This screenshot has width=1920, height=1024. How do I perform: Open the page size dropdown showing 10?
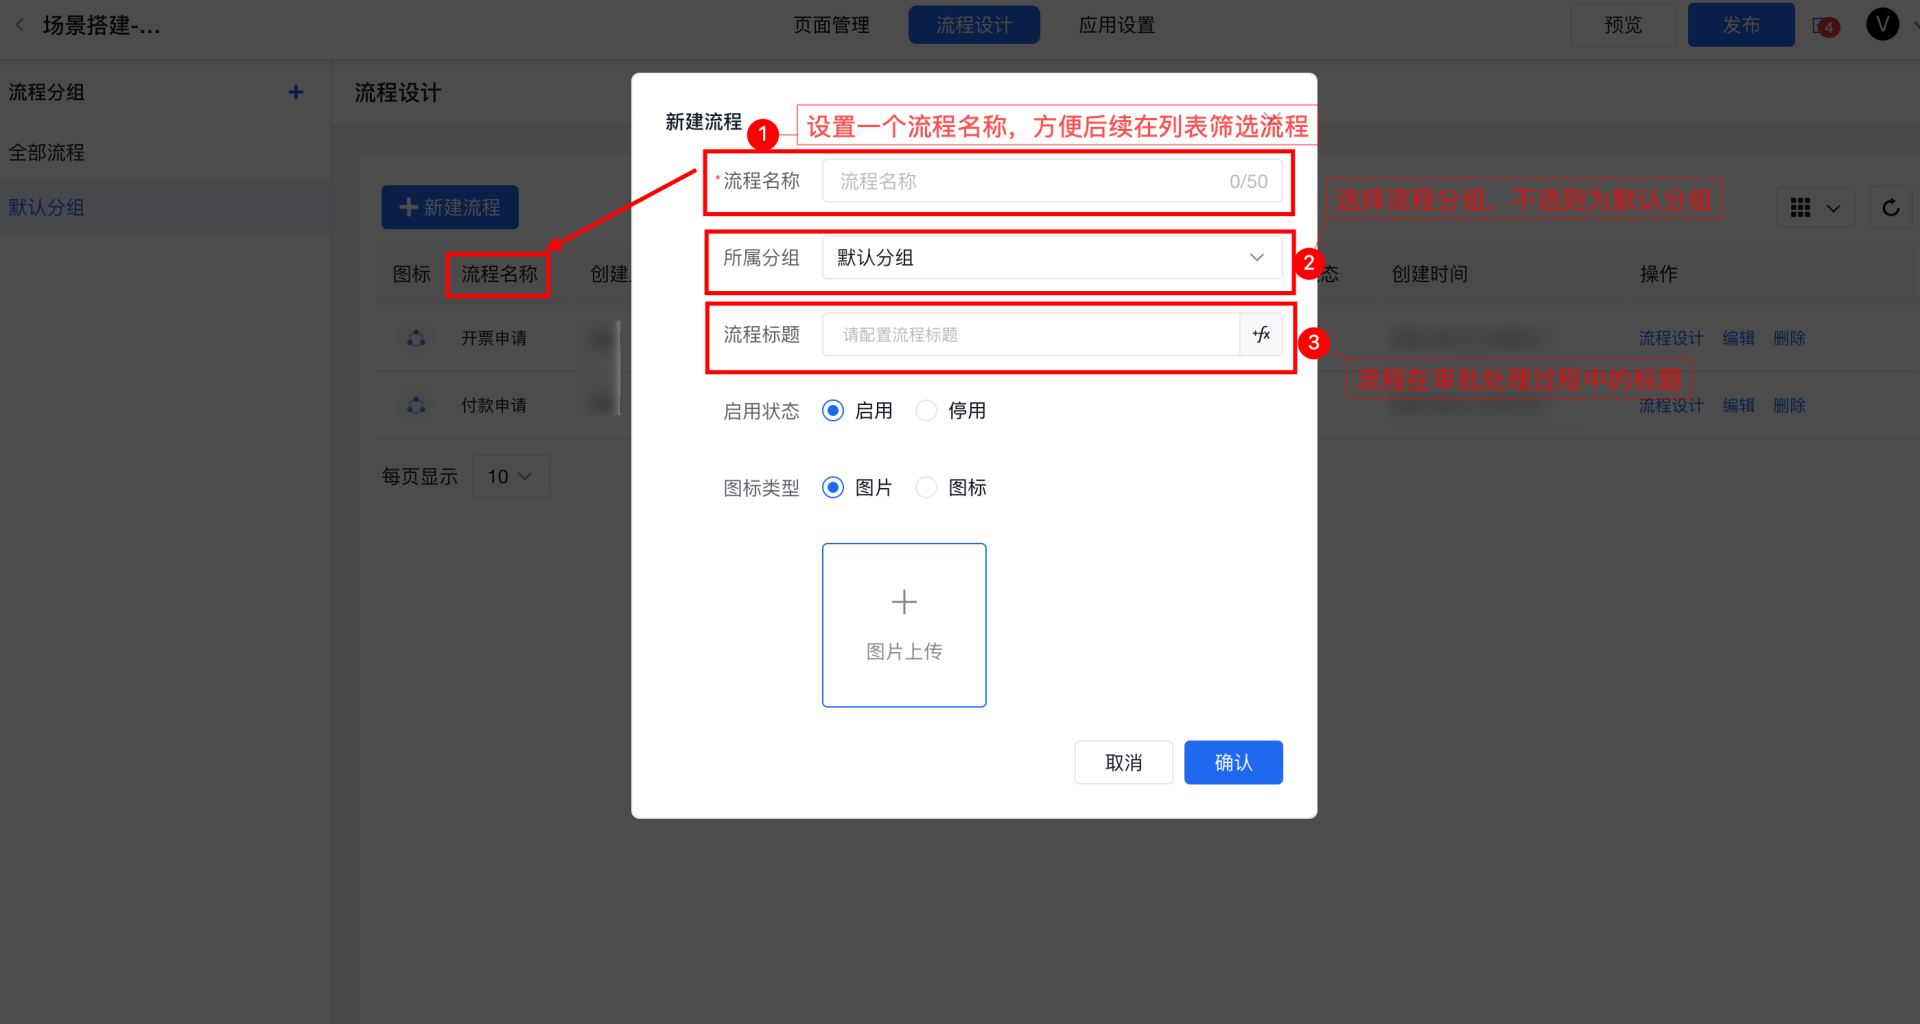pyautogui.click(x=510, y=477)
